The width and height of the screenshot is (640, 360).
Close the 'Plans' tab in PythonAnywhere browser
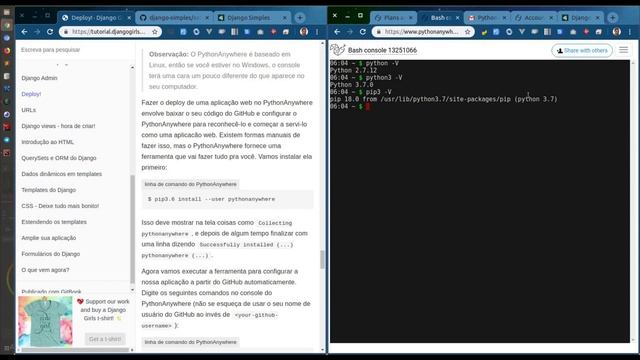tap(411, 18)
